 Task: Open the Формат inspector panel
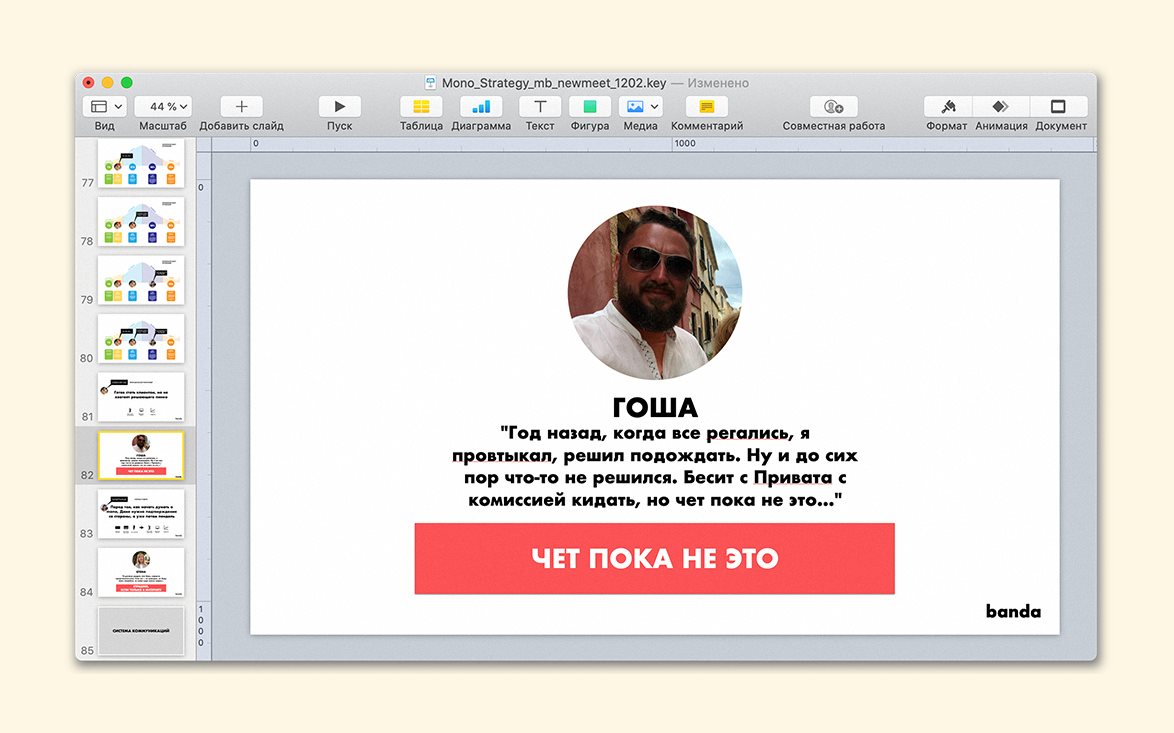point(947,106)
